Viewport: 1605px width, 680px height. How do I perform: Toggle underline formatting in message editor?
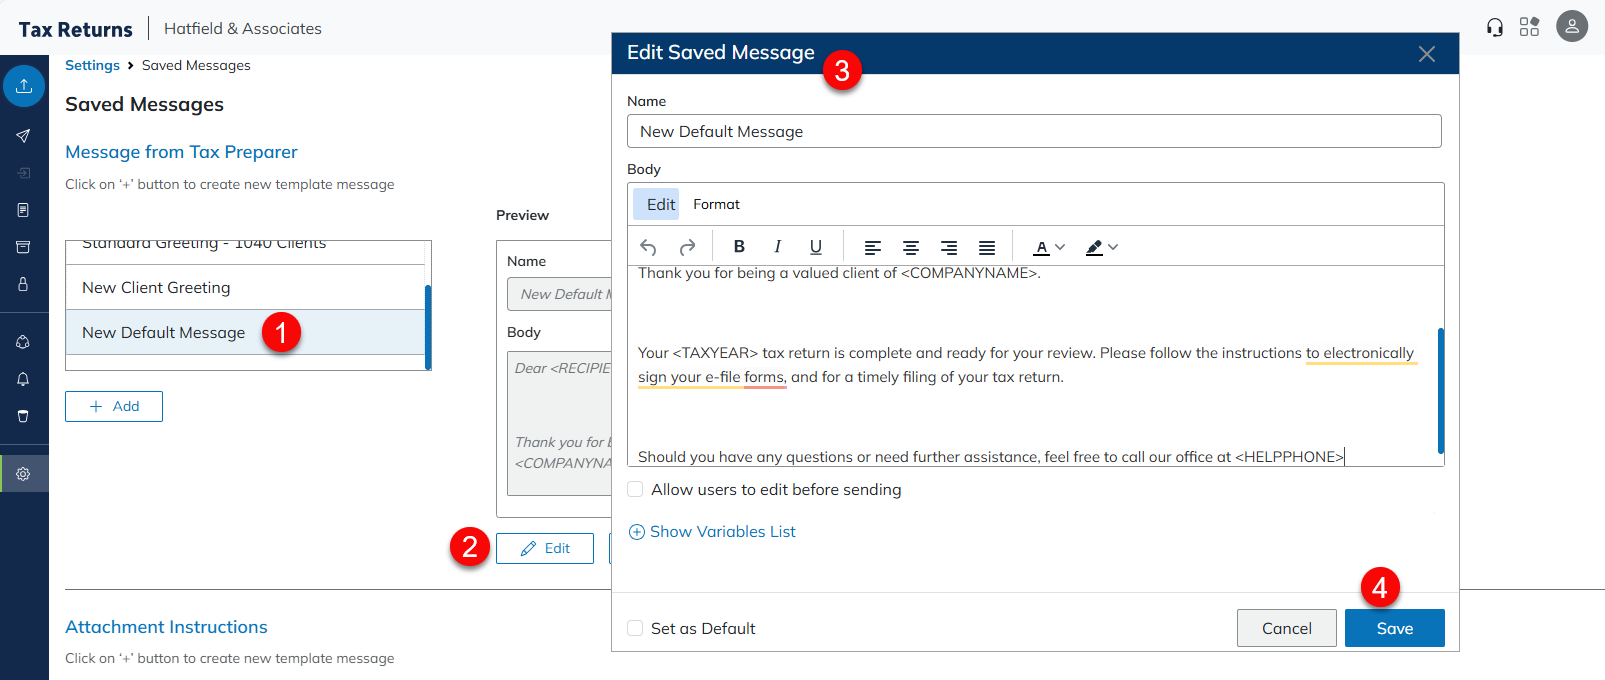816,247
